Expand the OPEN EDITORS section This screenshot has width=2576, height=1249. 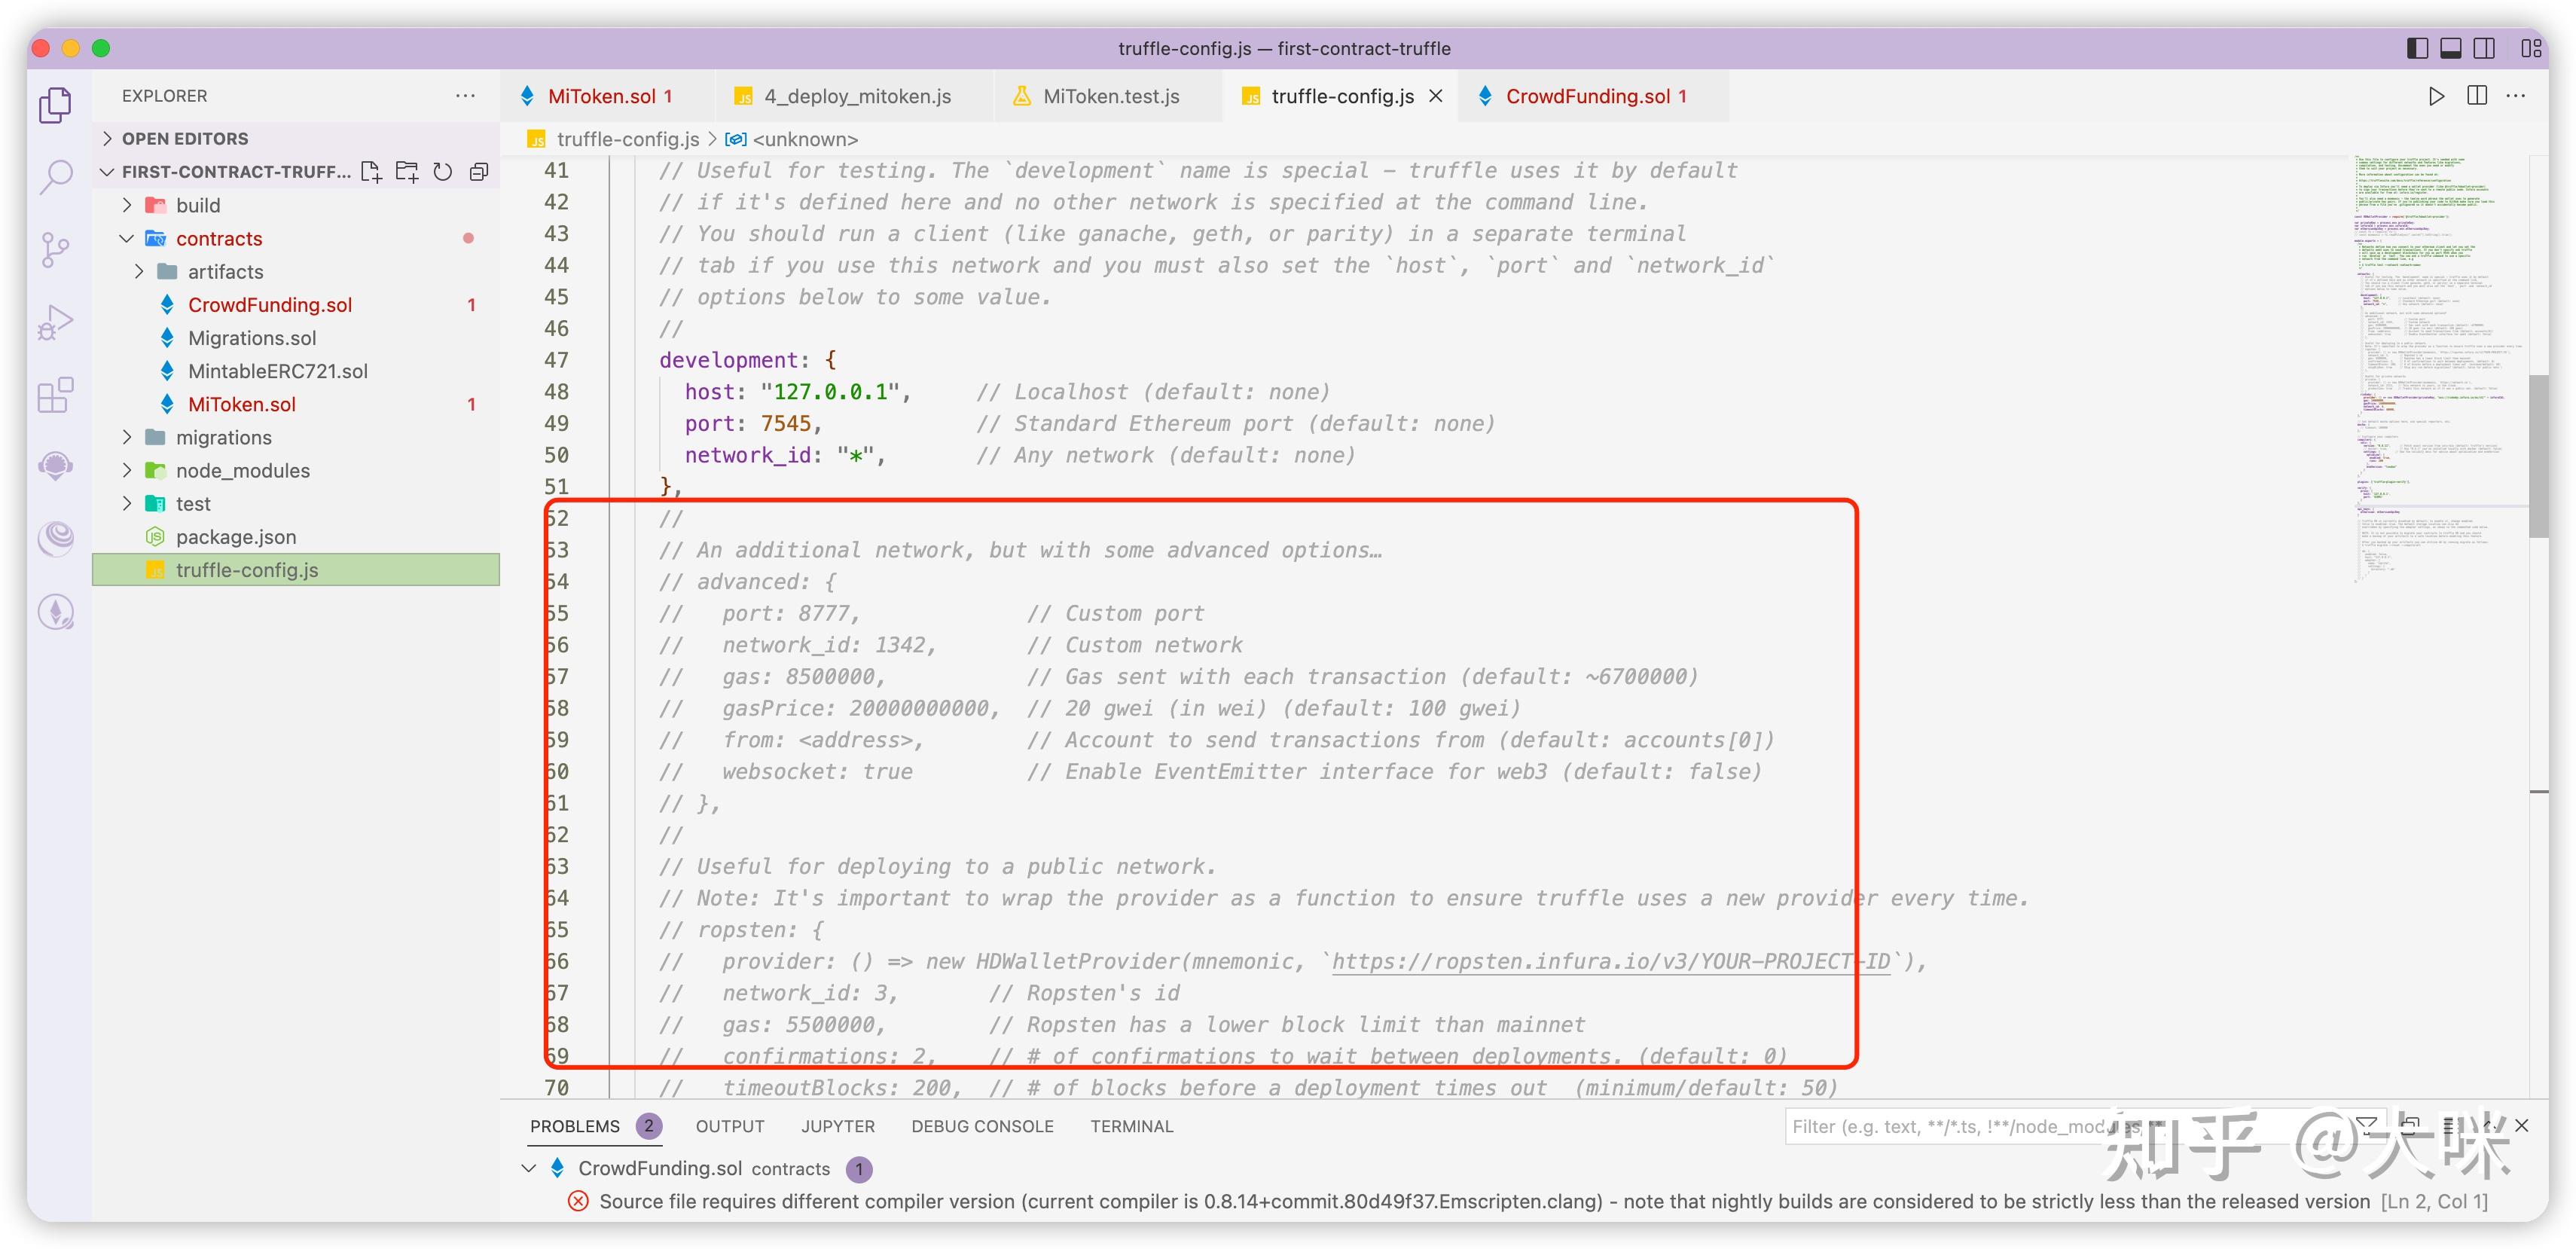185,138
